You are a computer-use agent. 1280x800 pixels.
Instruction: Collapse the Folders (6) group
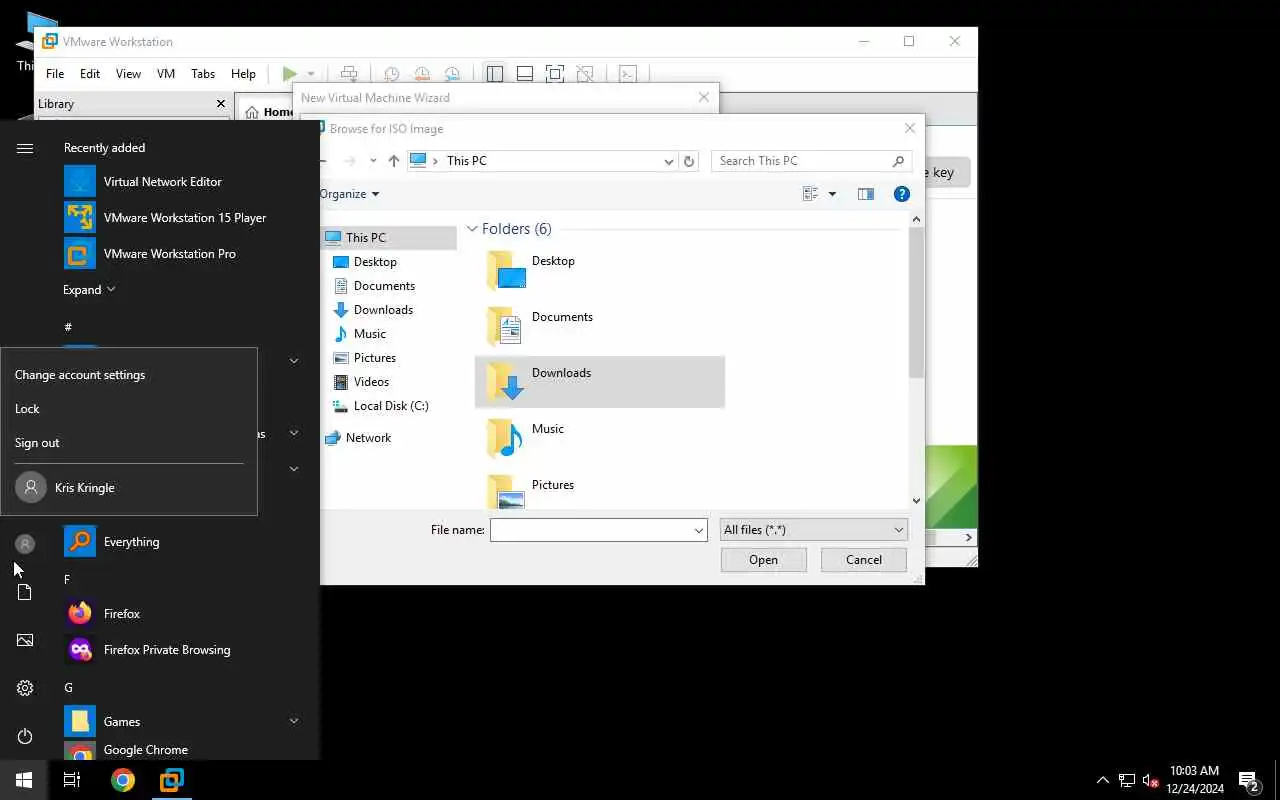pos(472,229)
